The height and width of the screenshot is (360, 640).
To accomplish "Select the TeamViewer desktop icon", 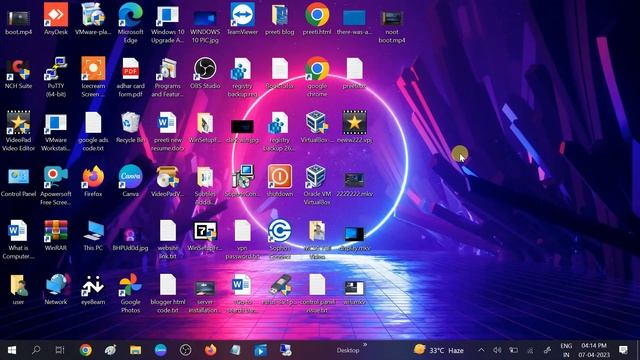I will [x=242, y=19].
